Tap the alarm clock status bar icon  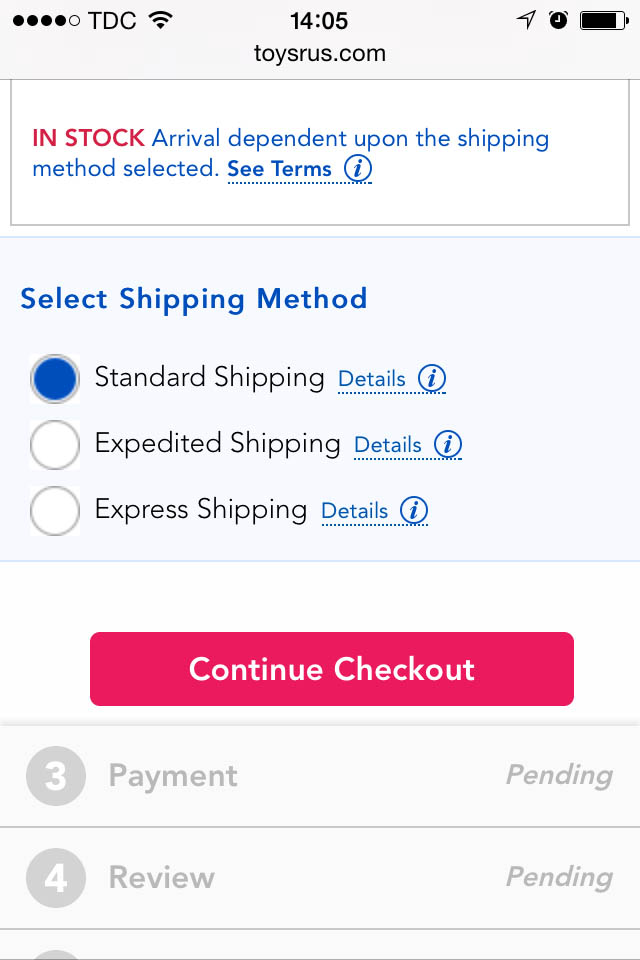[x=559, y=20]
